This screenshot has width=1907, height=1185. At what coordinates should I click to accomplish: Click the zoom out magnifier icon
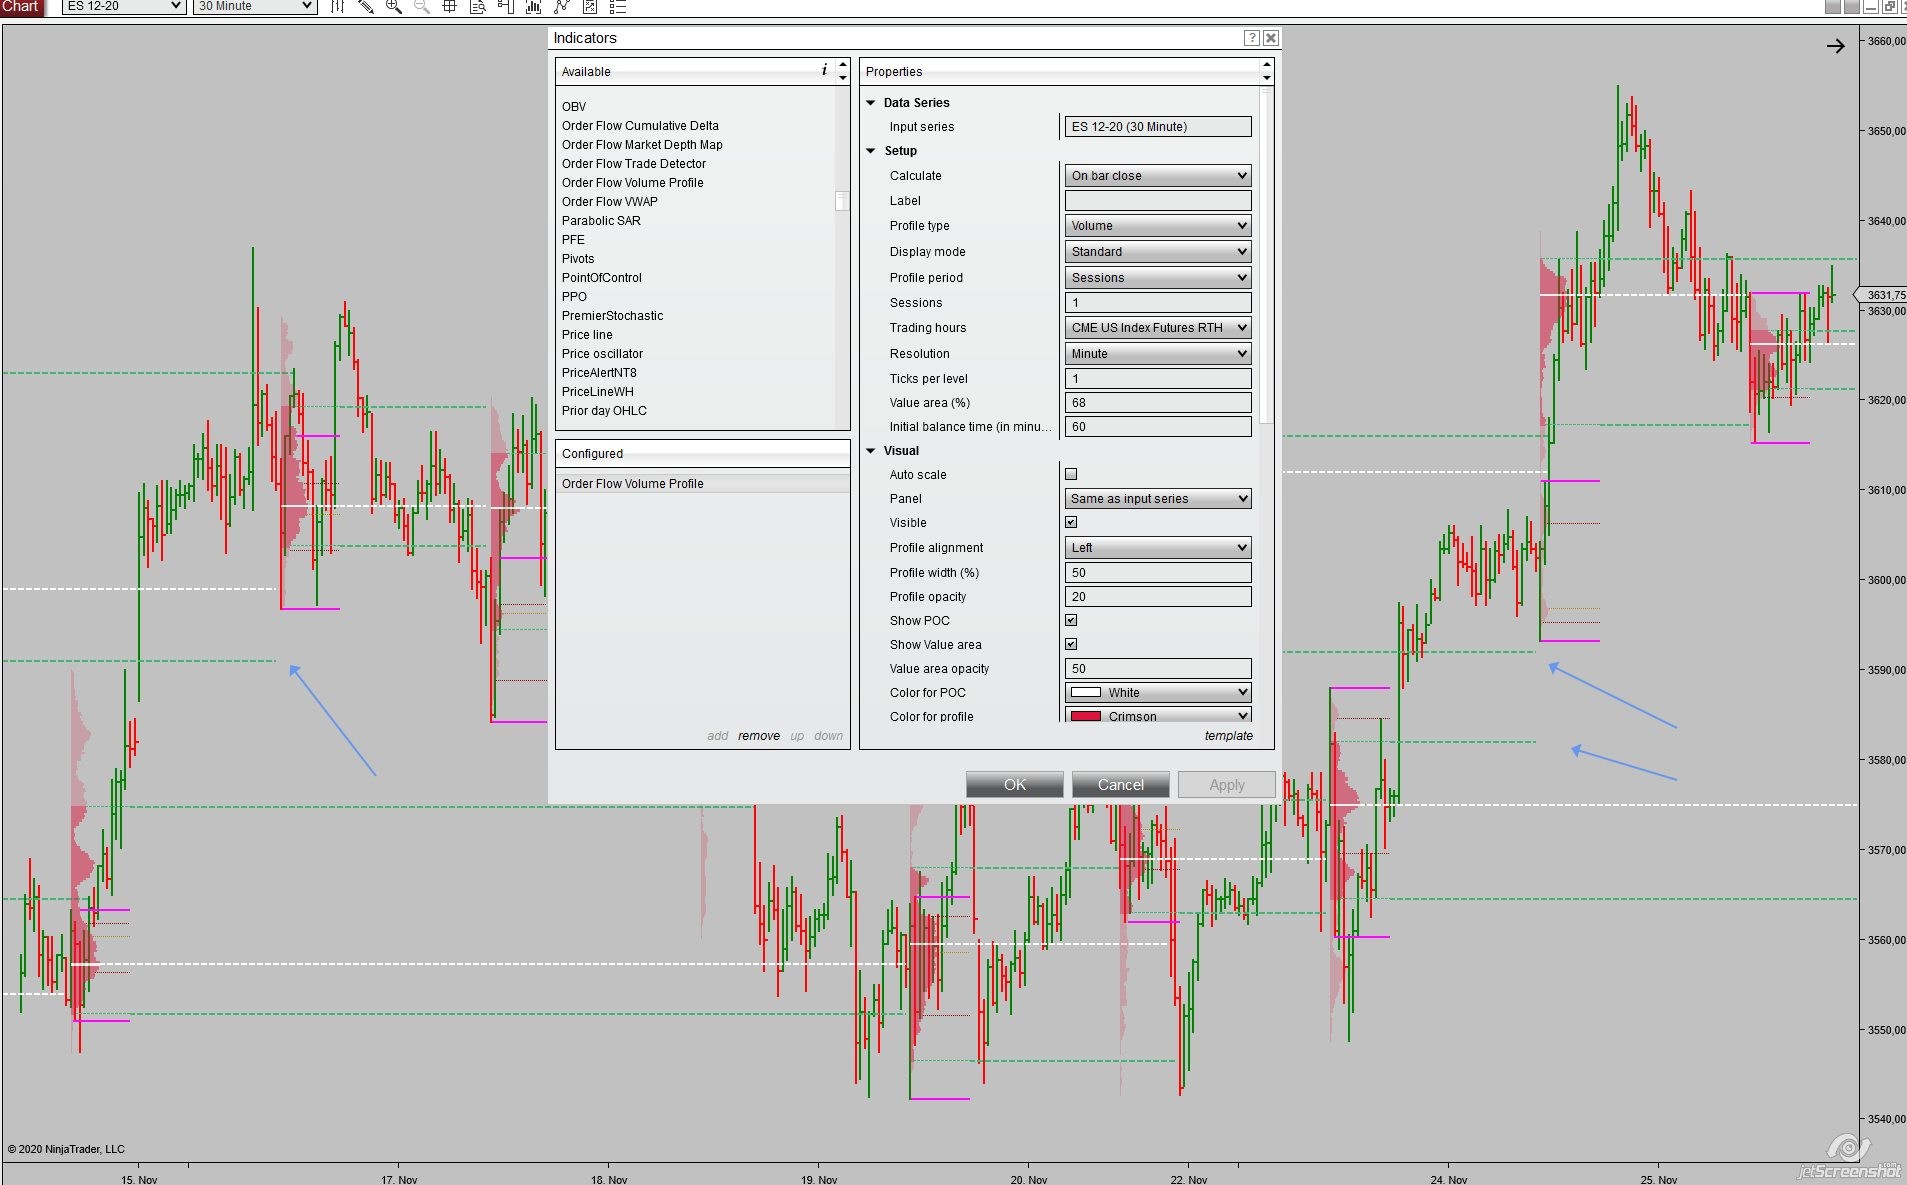(x=422, y=6)
